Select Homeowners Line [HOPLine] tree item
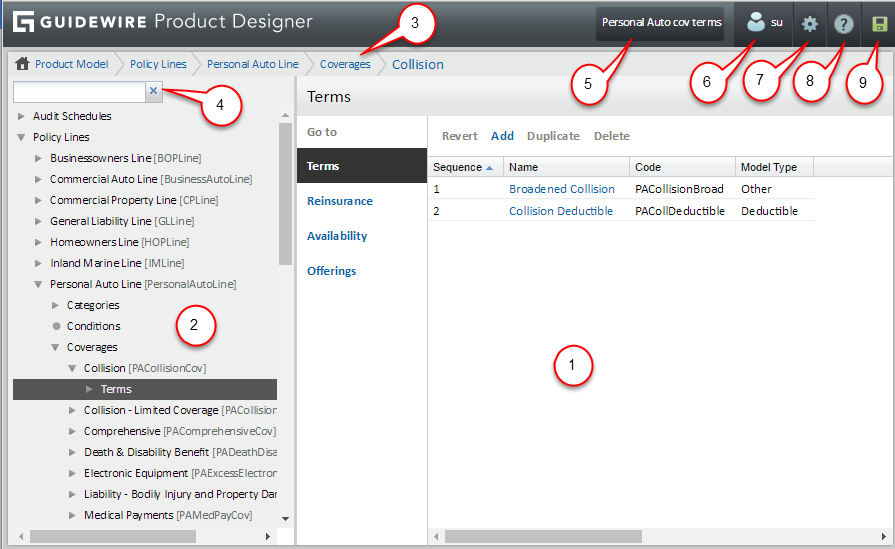 tap(119, 242)
